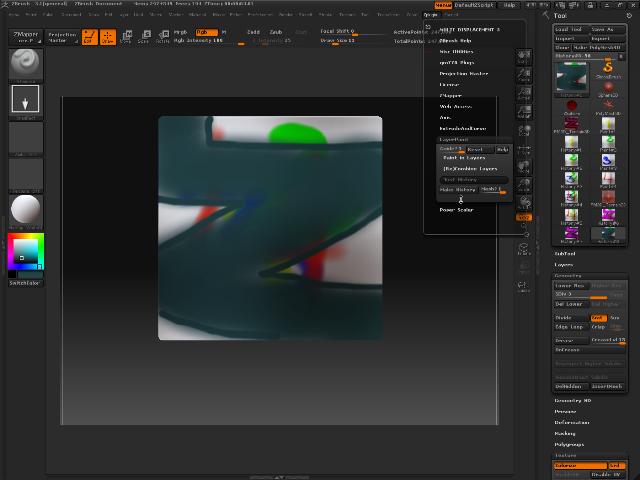Select the Sphere3D tool icon
The height and width of the screenshot is (480, 640).
tap(608, 87)
